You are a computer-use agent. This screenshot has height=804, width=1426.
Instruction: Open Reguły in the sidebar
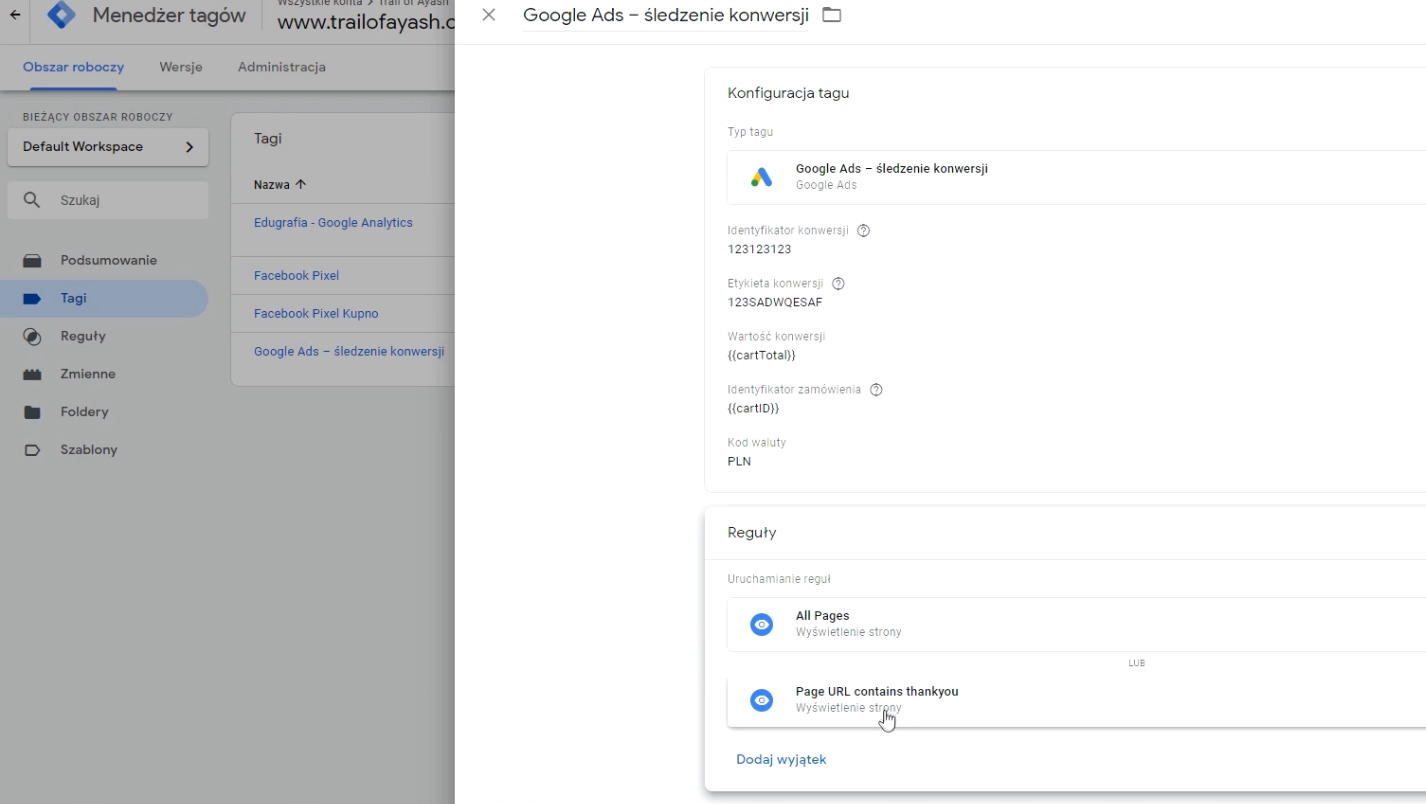83,336
